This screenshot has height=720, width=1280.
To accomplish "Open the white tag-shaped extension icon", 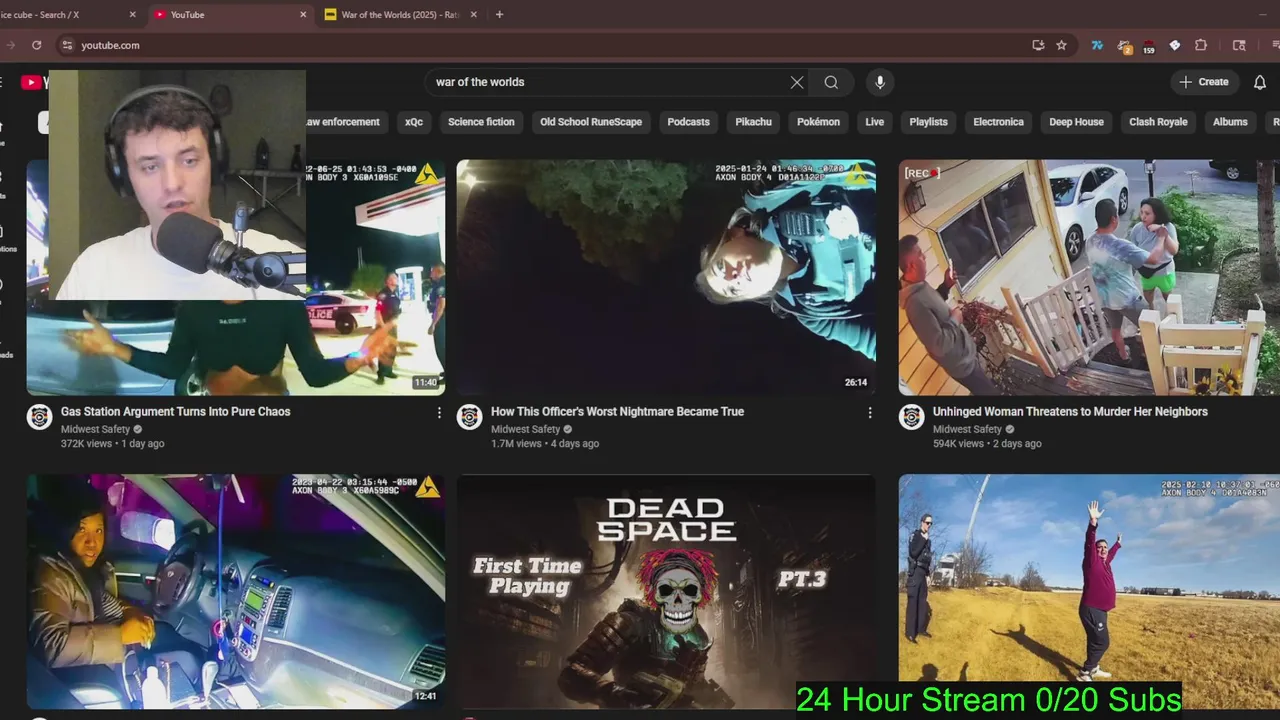I will [x=1175, y=45].
